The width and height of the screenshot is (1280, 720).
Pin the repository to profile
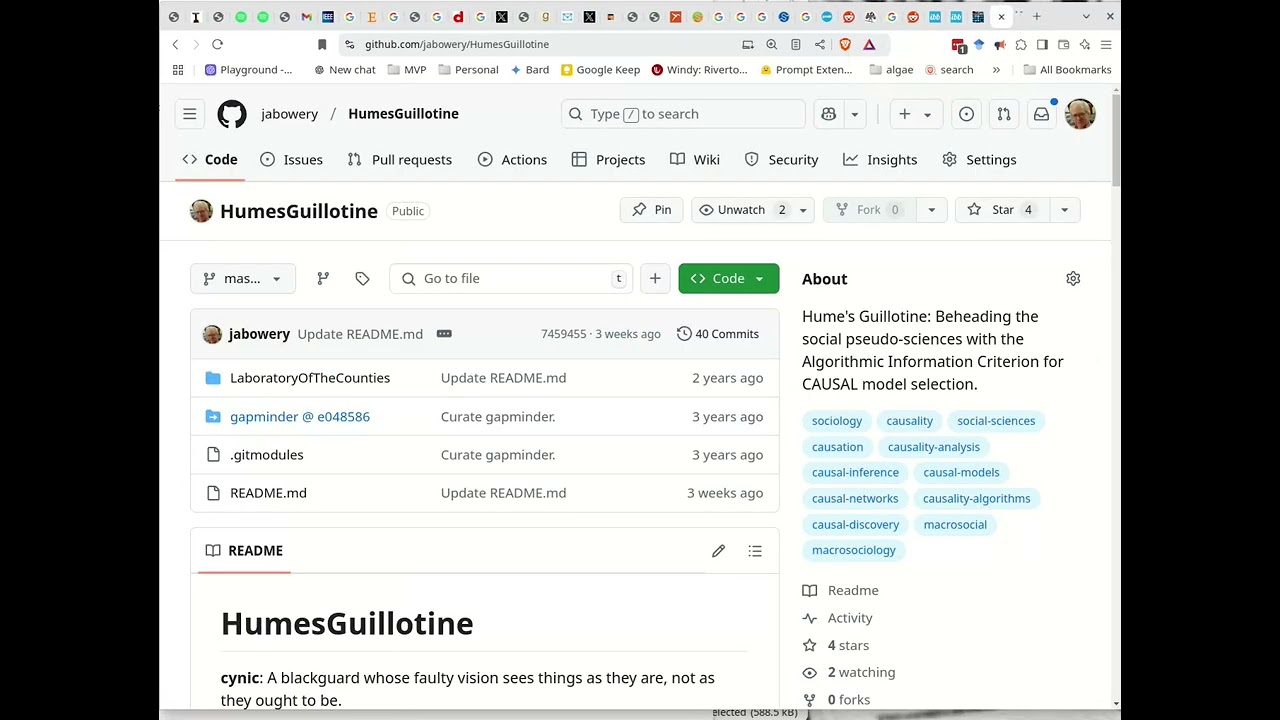point(651,210)
